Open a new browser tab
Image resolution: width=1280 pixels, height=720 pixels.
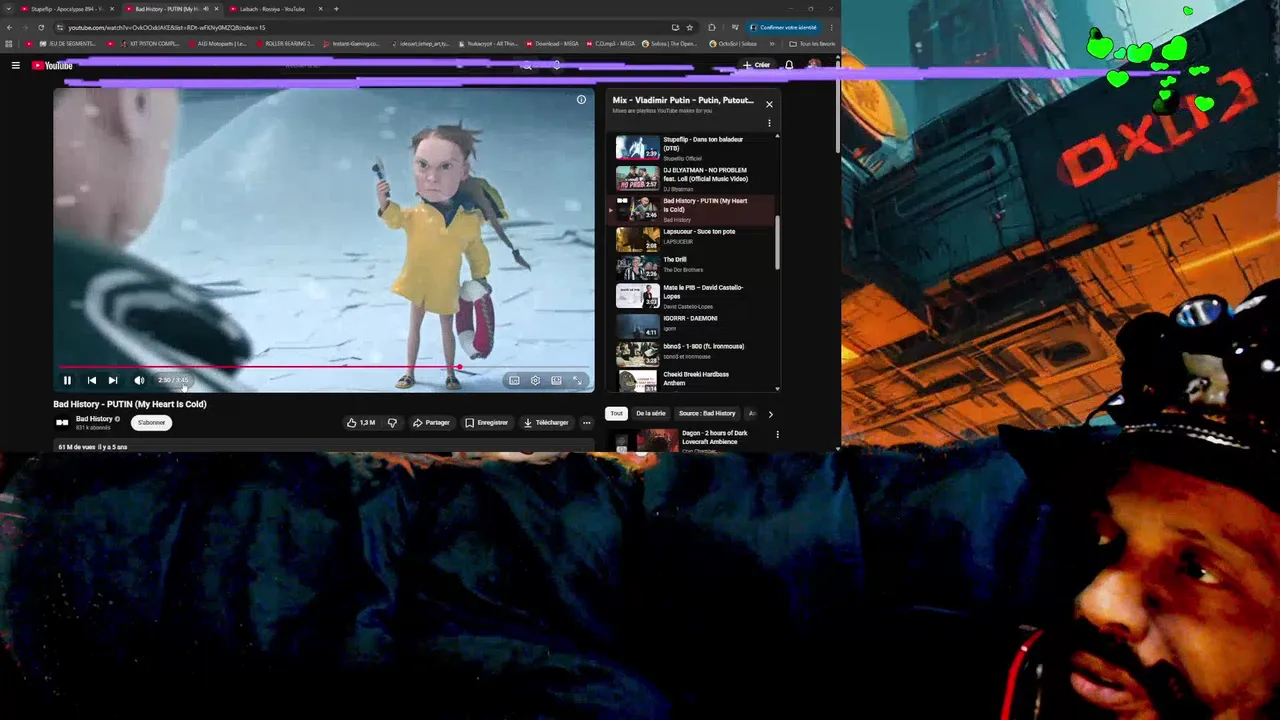[336, 9]
